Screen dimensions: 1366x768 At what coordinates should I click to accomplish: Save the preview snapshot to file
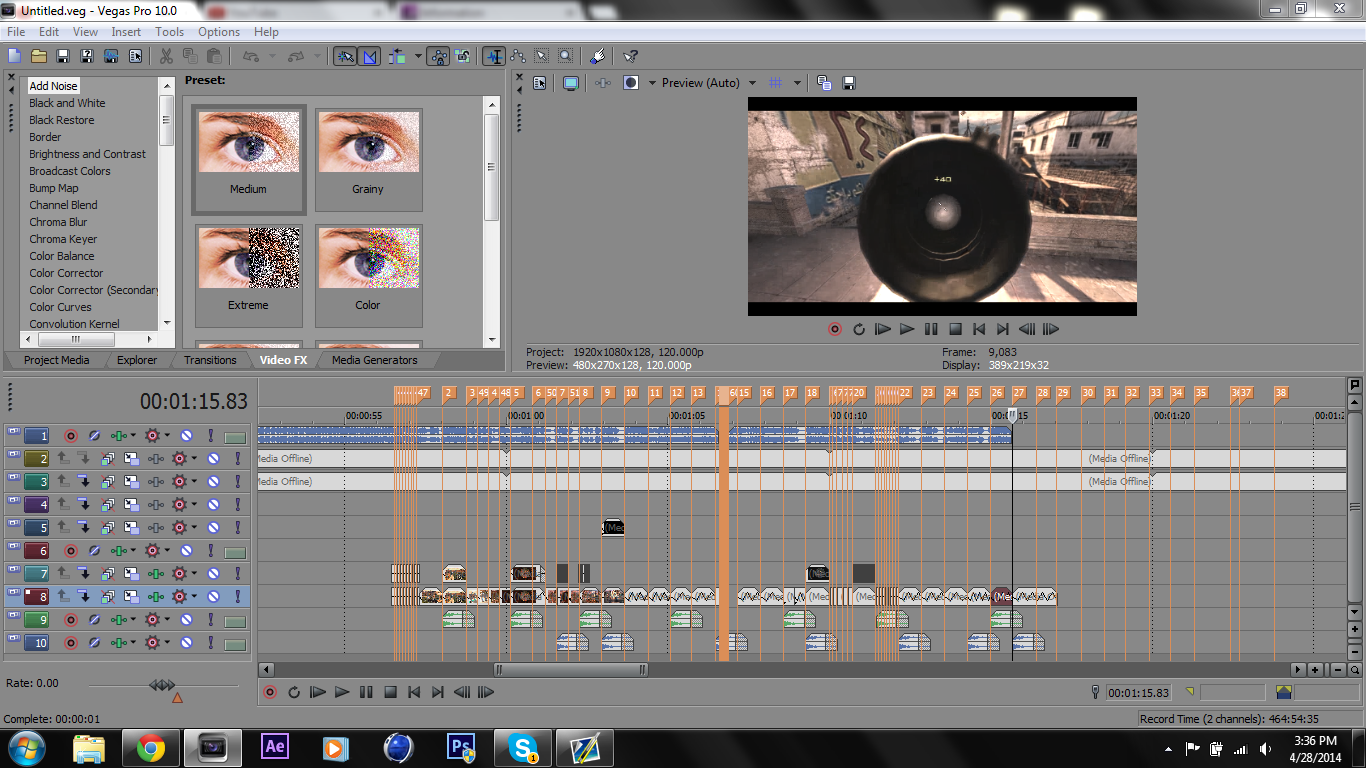(849, 83)
